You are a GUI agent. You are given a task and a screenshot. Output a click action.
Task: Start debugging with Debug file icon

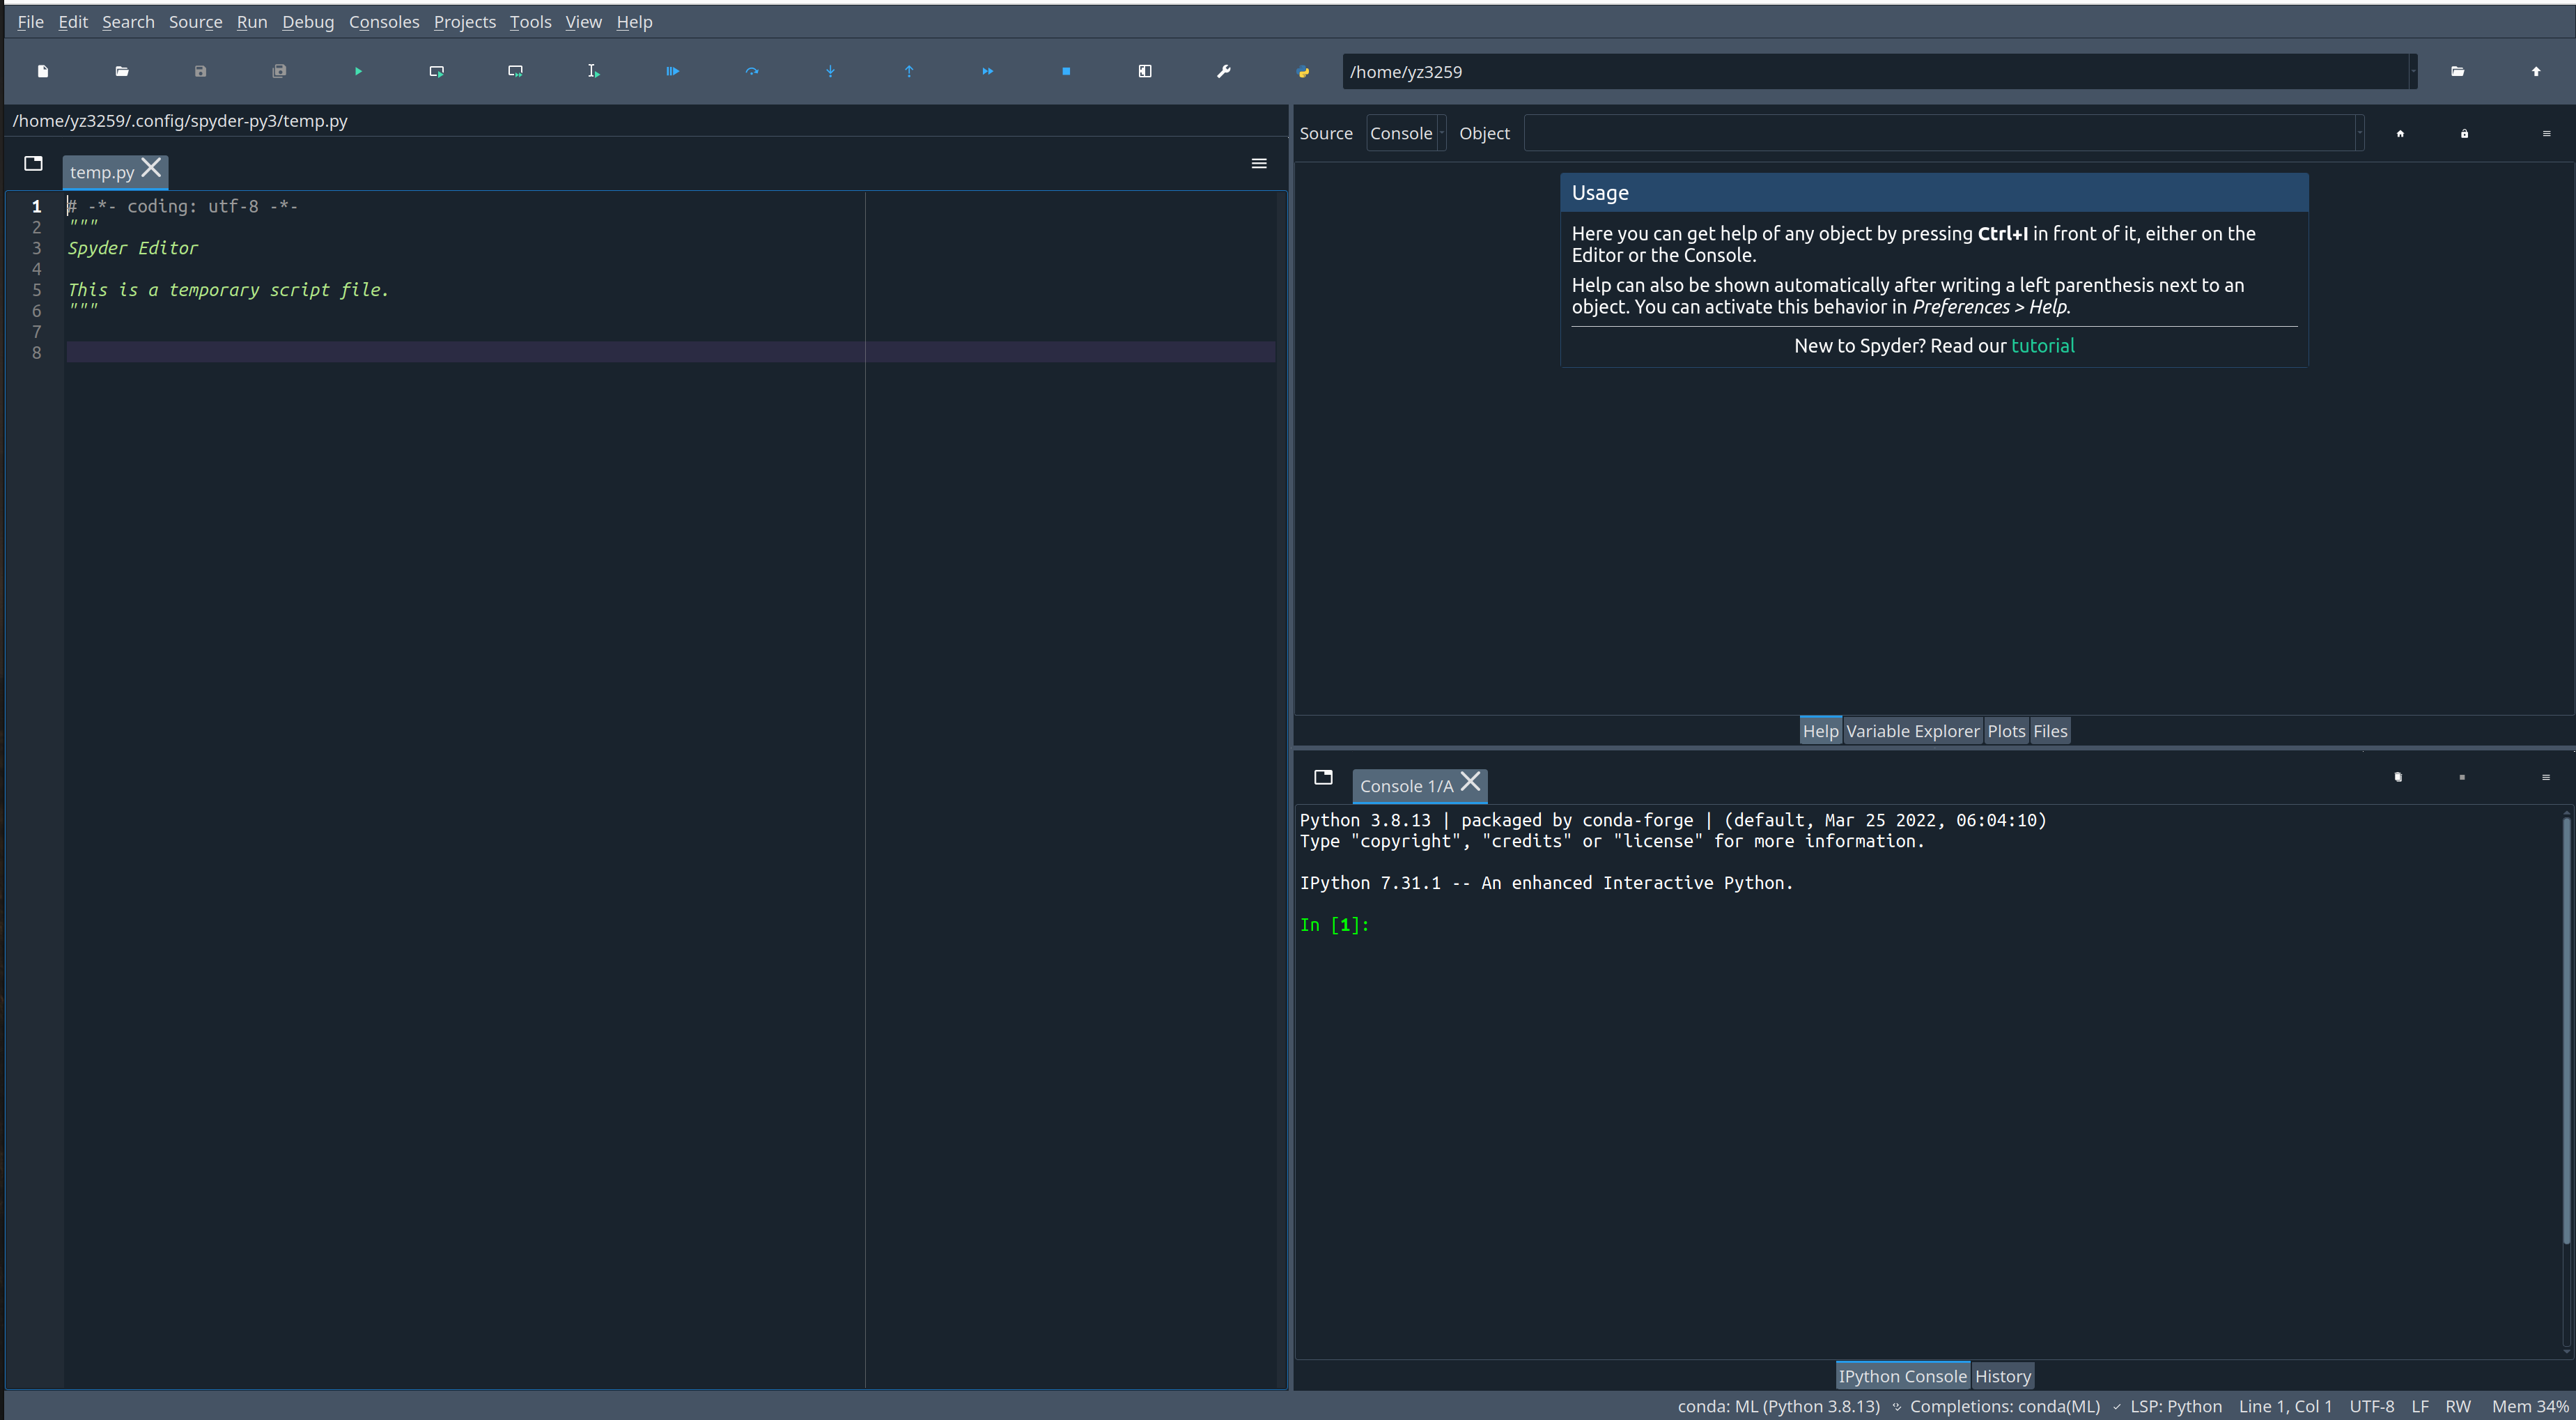(x=672, y=71)
